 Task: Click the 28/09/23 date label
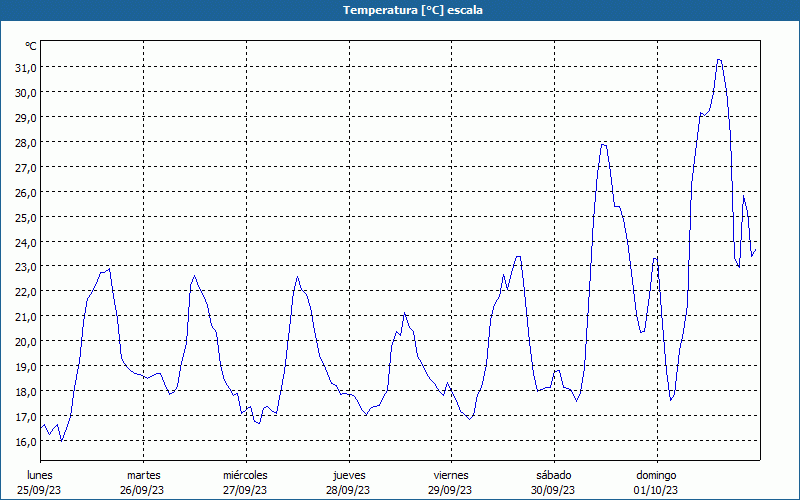tap(348, 490)
